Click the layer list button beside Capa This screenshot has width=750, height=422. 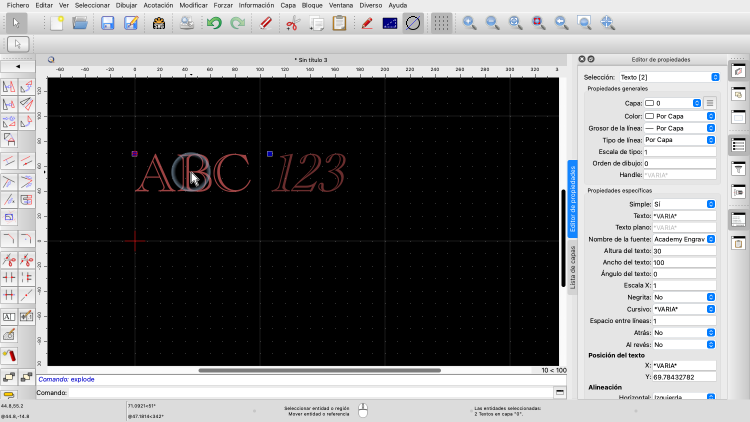click(710, 103)
